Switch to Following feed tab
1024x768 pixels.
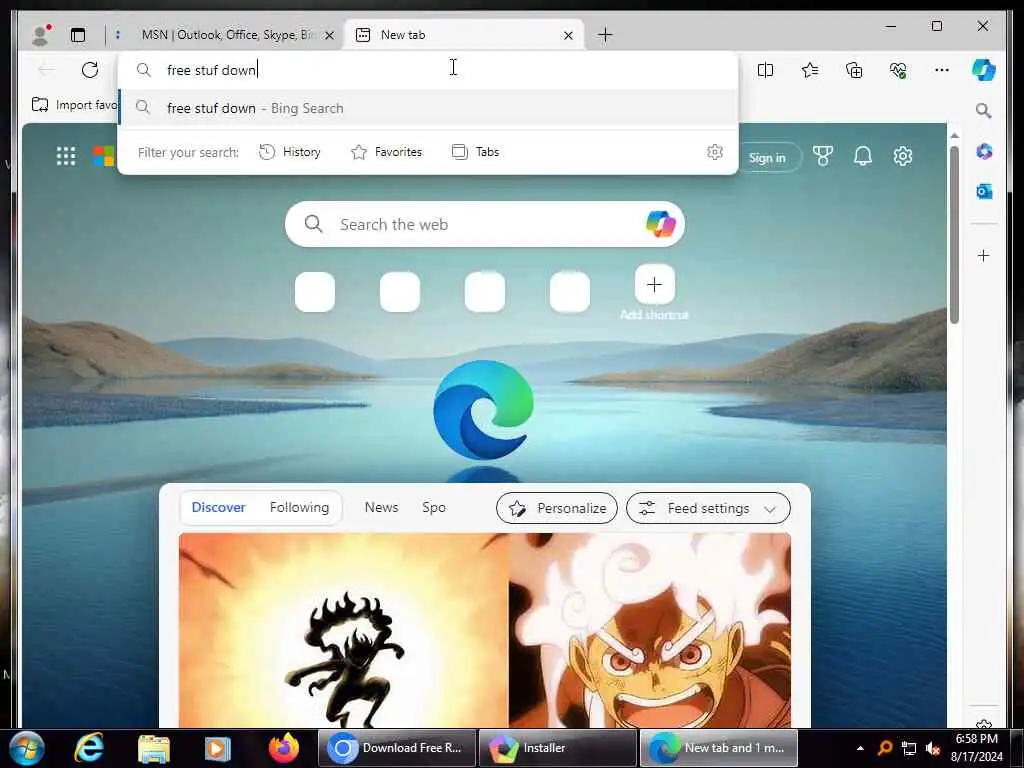(299, 507)
